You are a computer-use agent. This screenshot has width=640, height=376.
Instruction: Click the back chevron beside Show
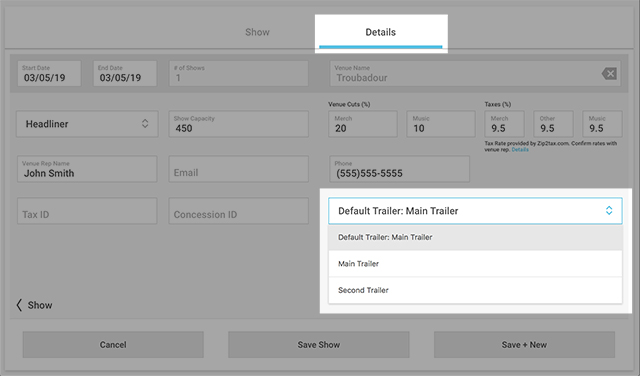point(19,305)
